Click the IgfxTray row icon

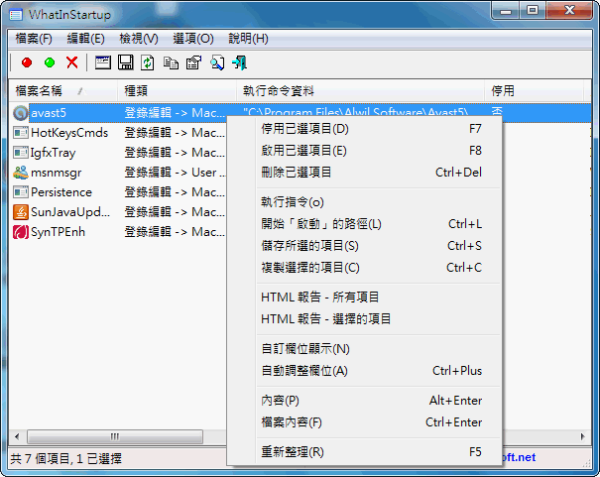[x=20, y=153]
